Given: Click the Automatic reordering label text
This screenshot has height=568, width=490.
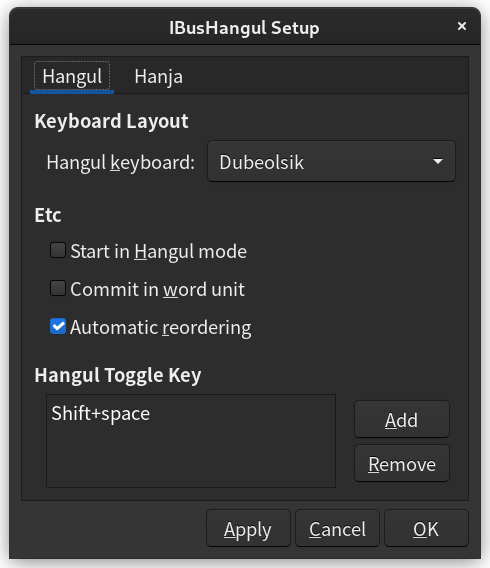Looking at the screenshot, I should coord(160,327).
